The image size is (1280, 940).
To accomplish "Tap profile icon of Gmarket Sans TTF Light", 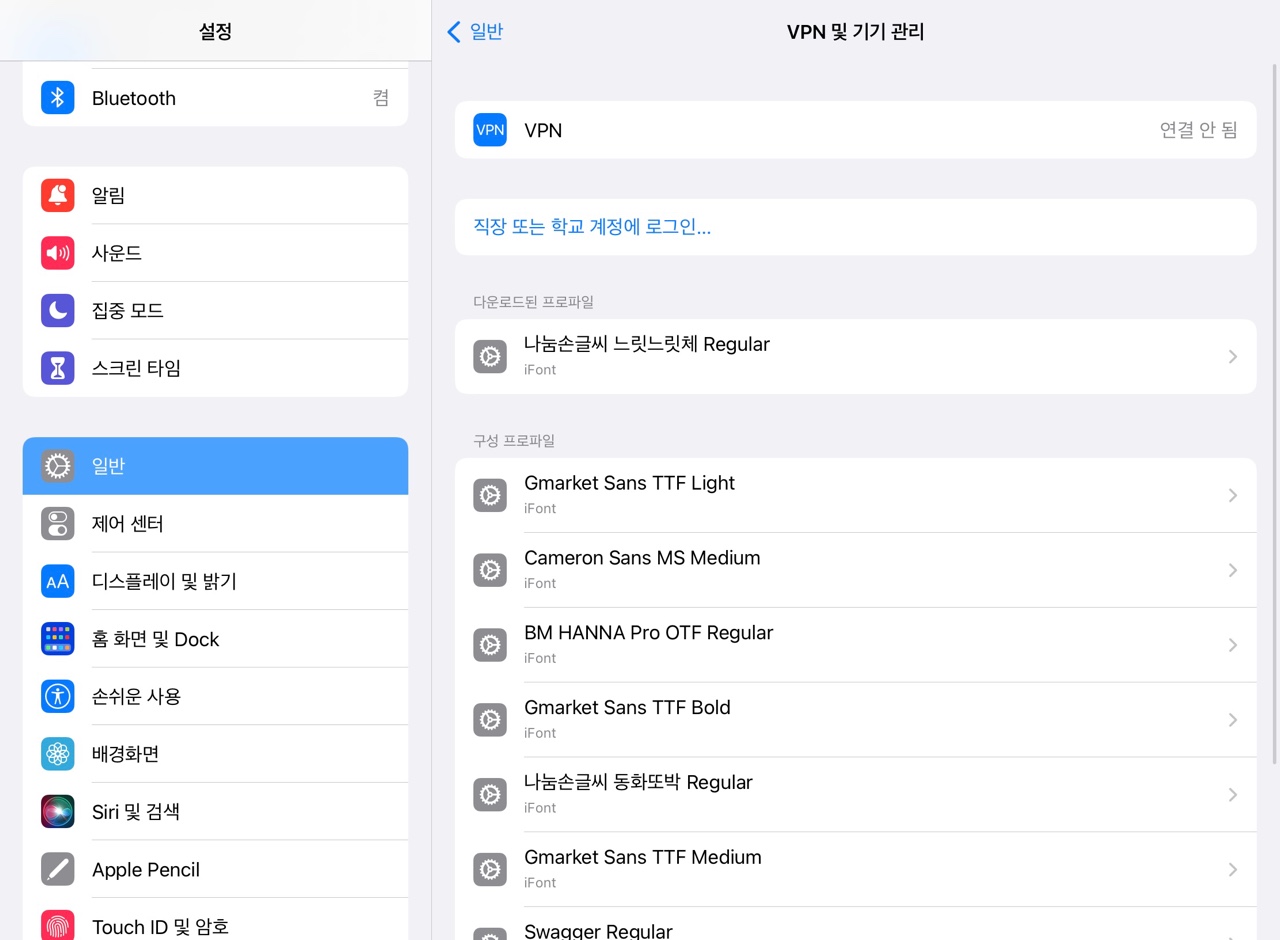I will pos(490,495).
